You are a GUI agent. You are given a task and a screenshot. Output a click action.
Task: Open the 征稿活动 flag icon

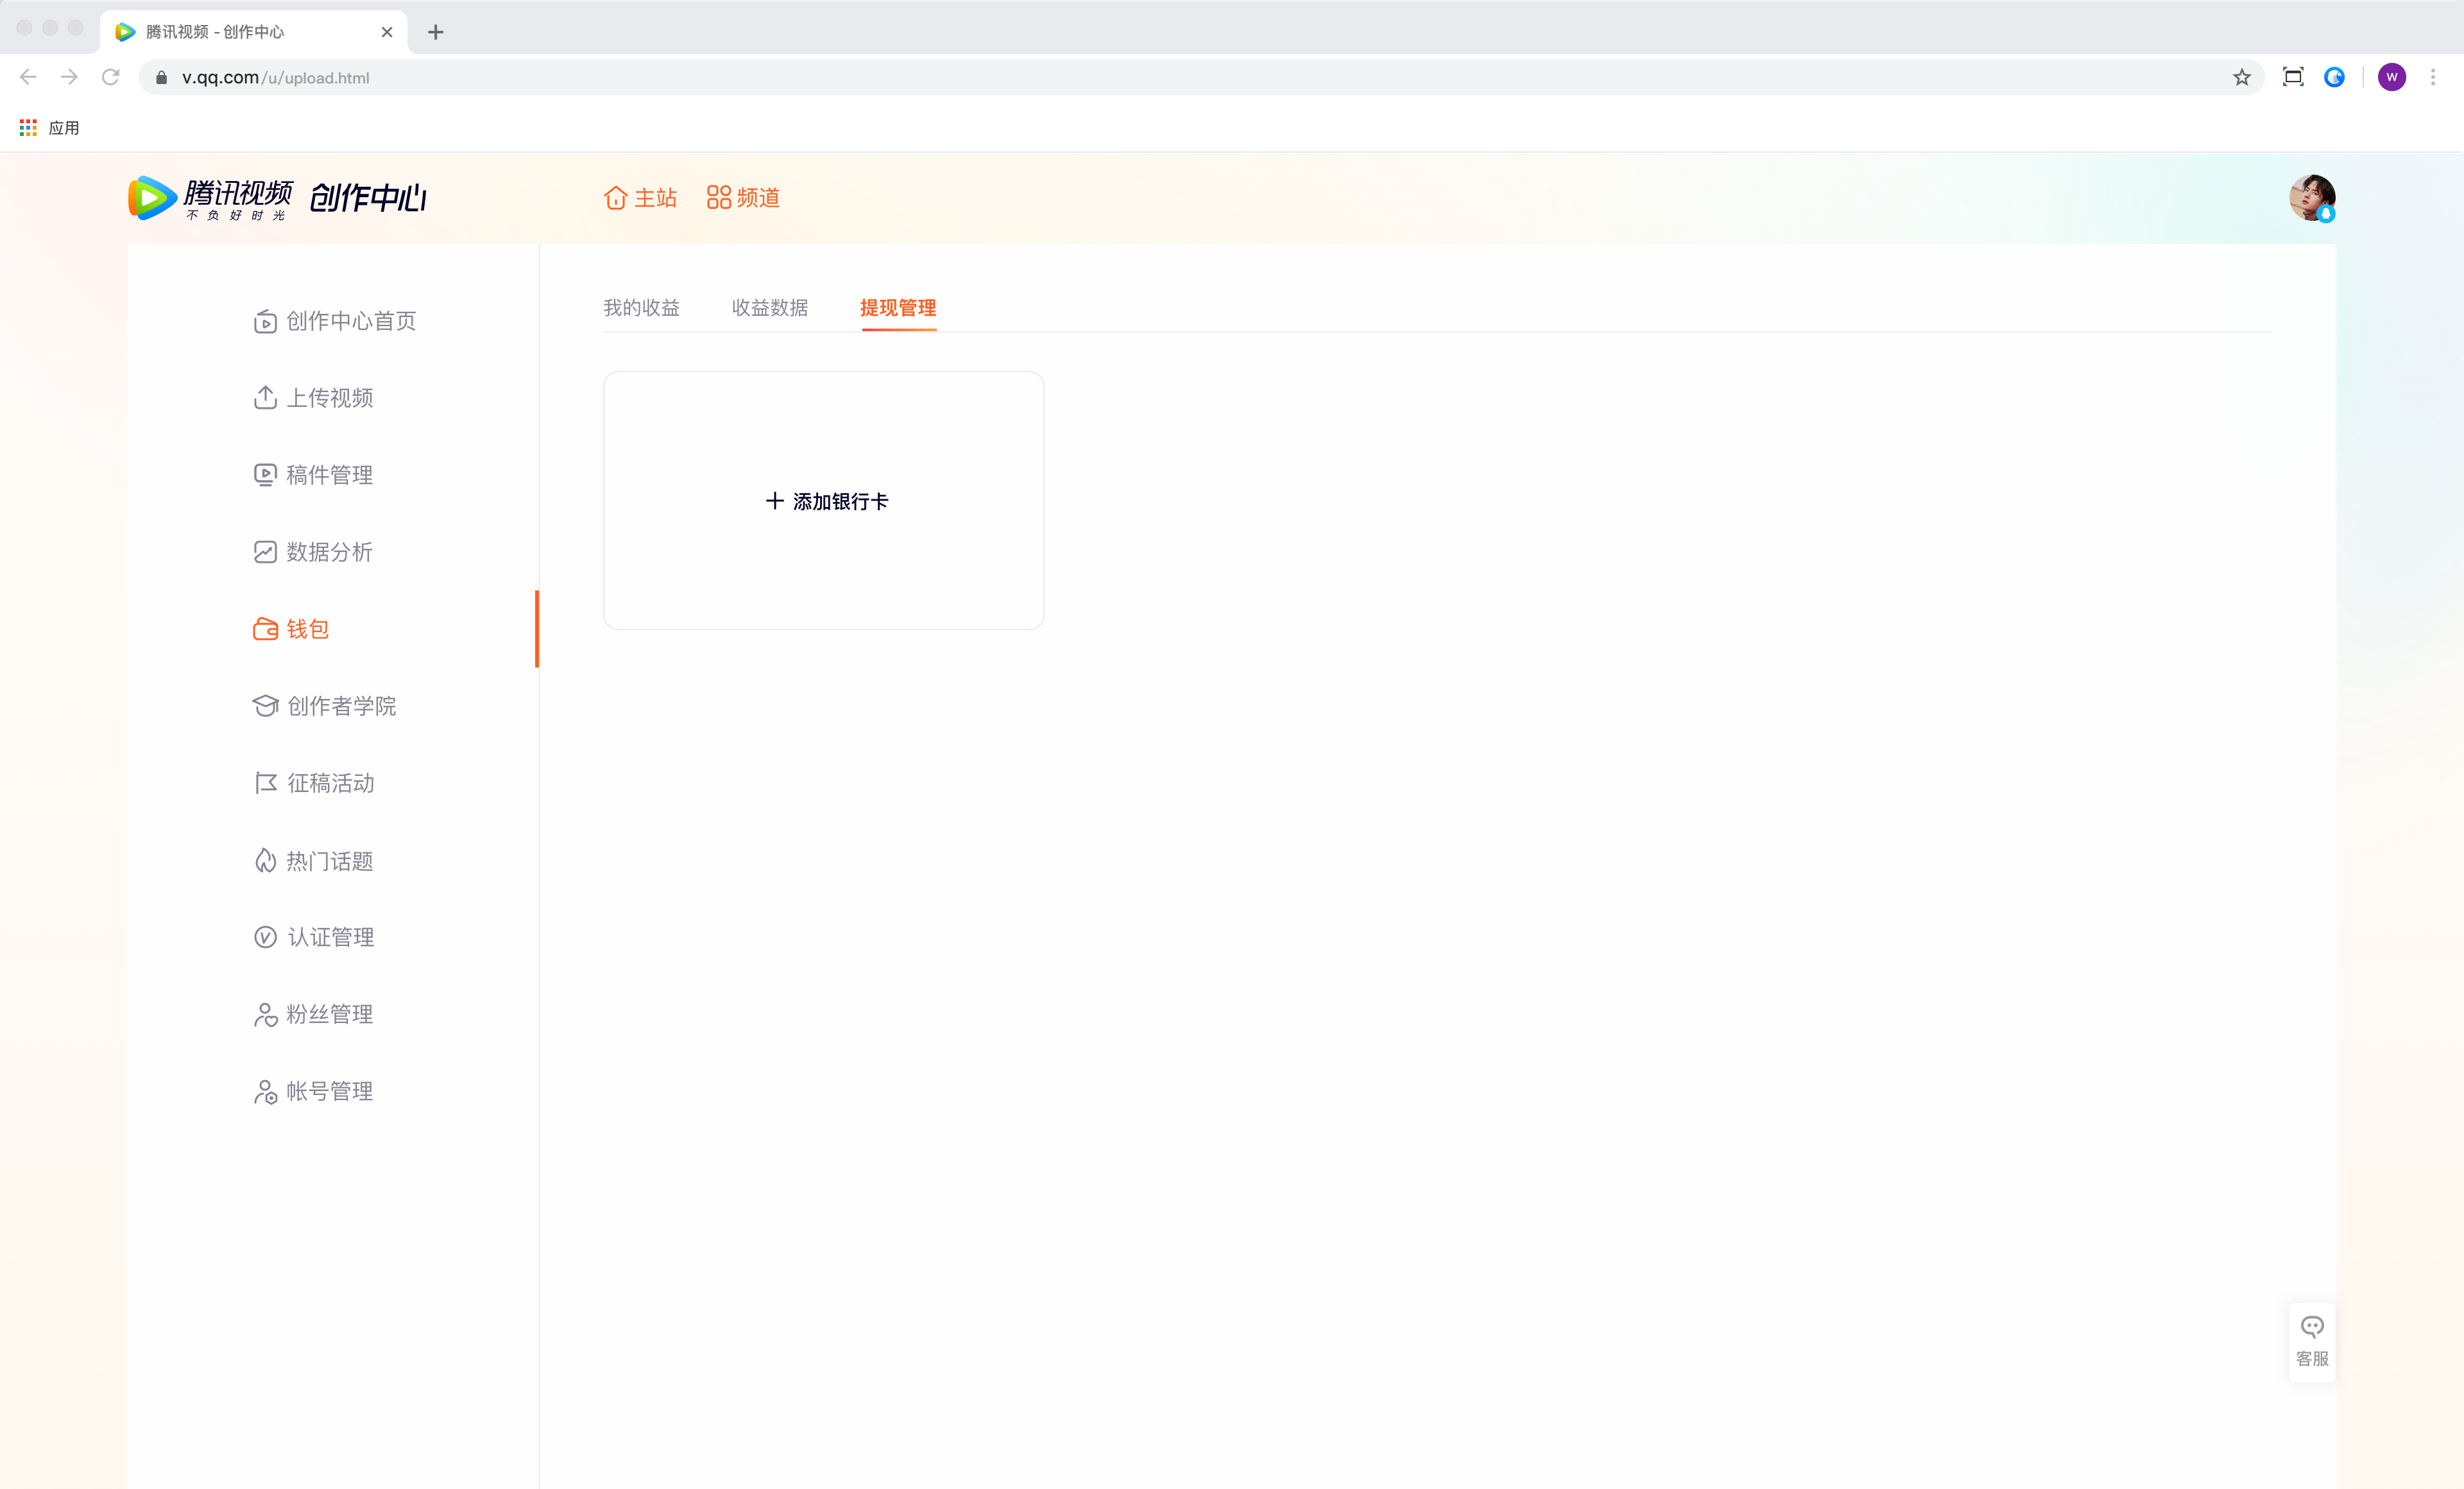(x=265, y=783)
